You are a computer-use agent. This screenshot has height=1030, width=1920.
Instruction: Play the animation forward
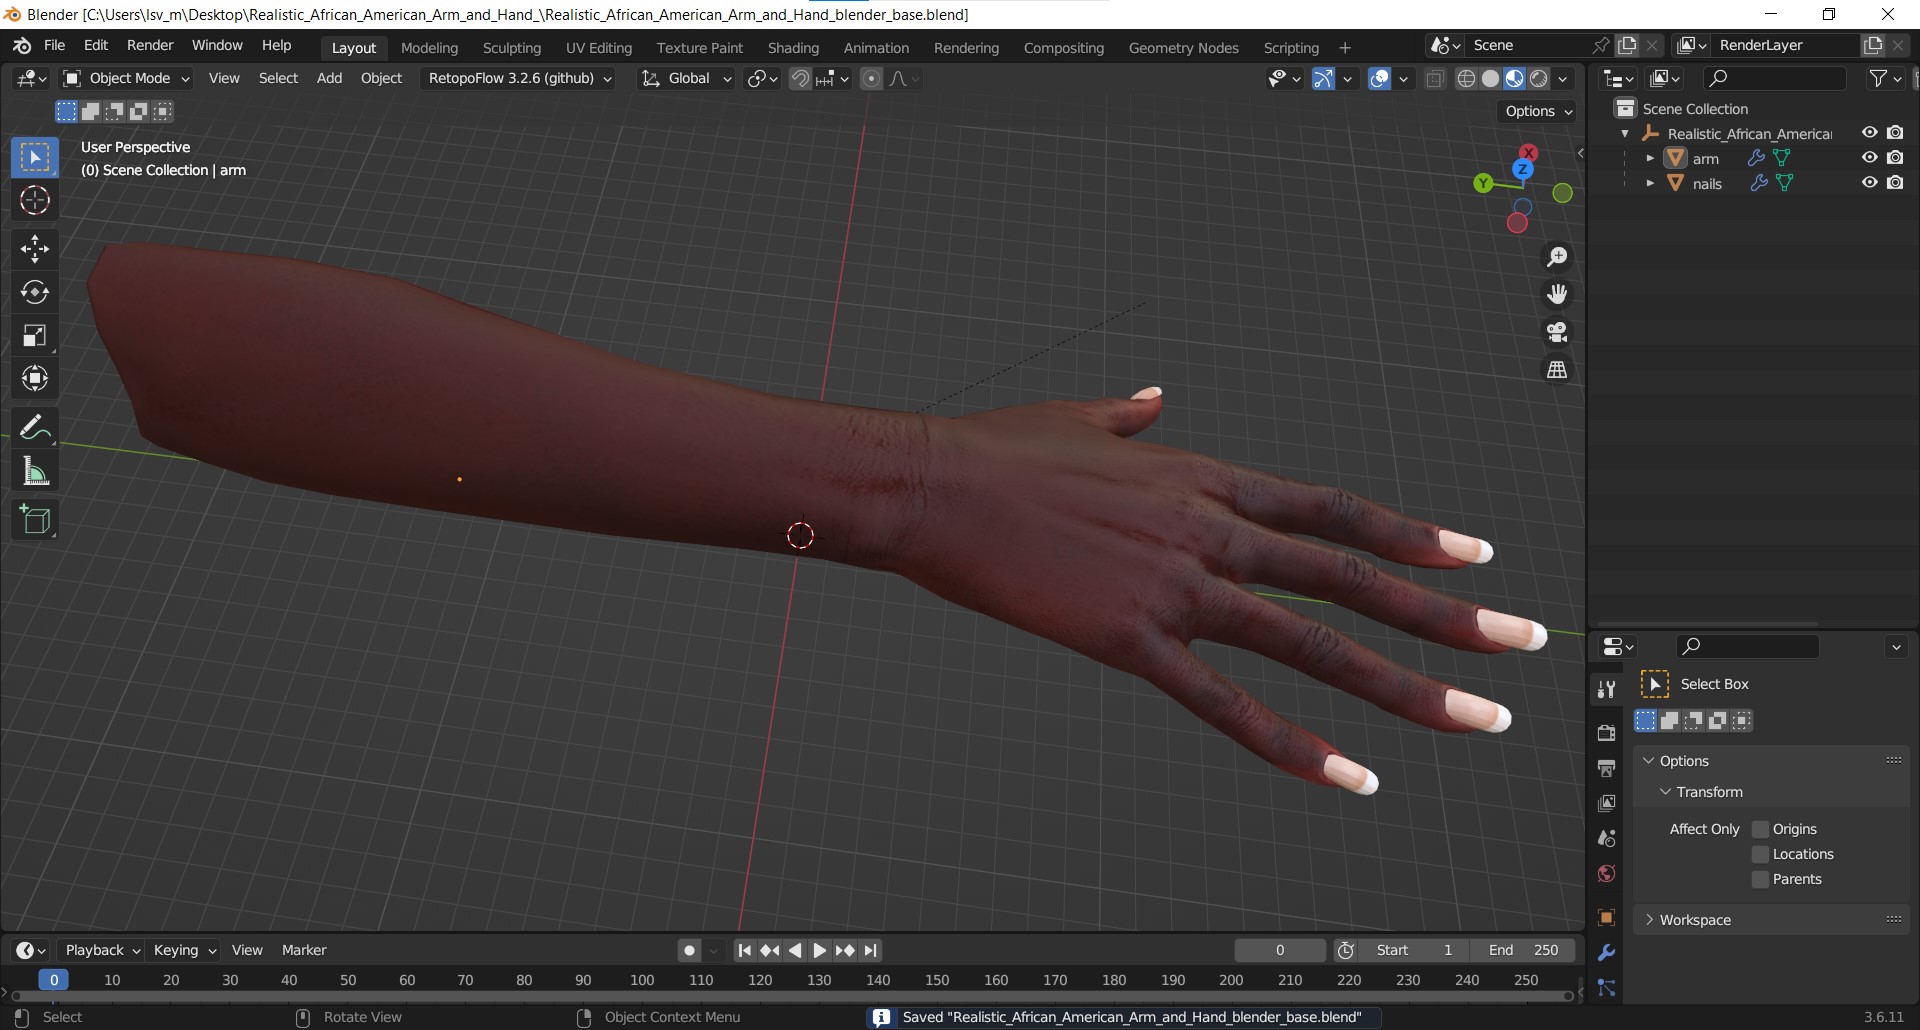tap(819, 950)
